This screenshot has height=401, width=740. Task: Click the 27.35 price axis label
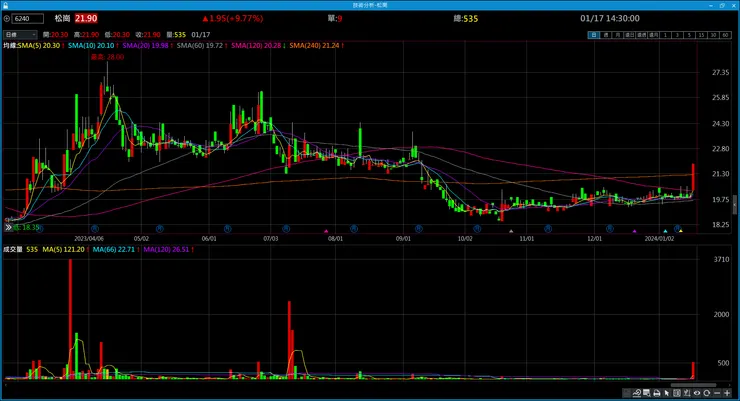pos(721,73)
